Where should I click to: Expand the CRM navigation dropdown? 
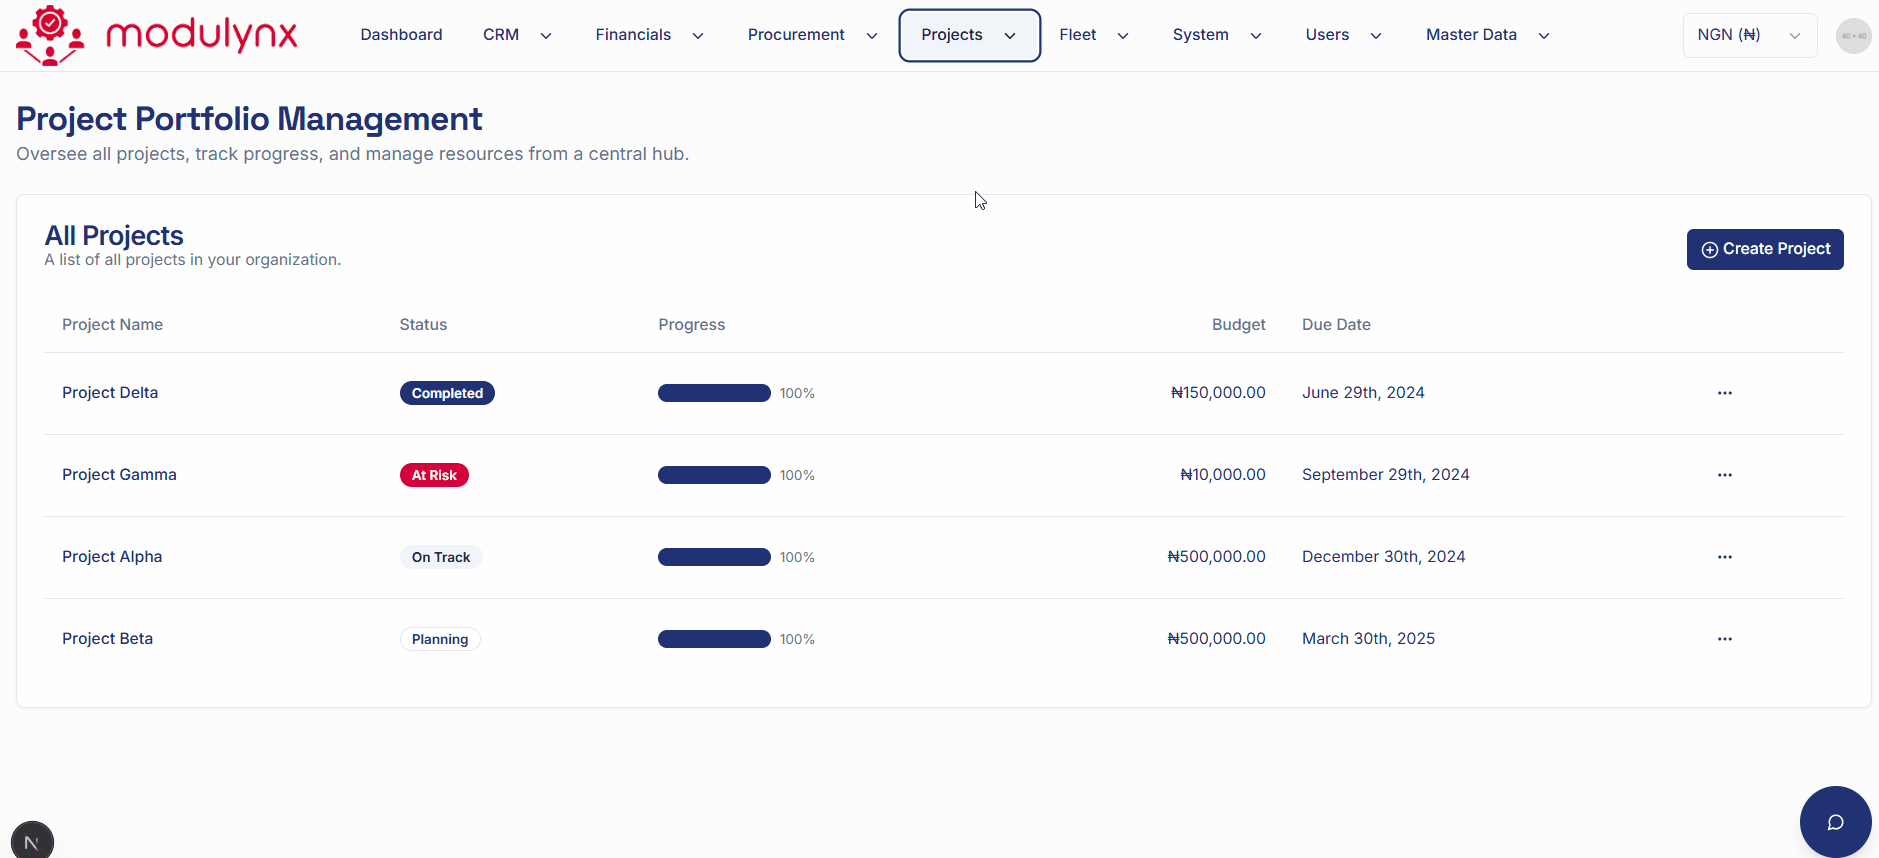(x=516, y=35)
